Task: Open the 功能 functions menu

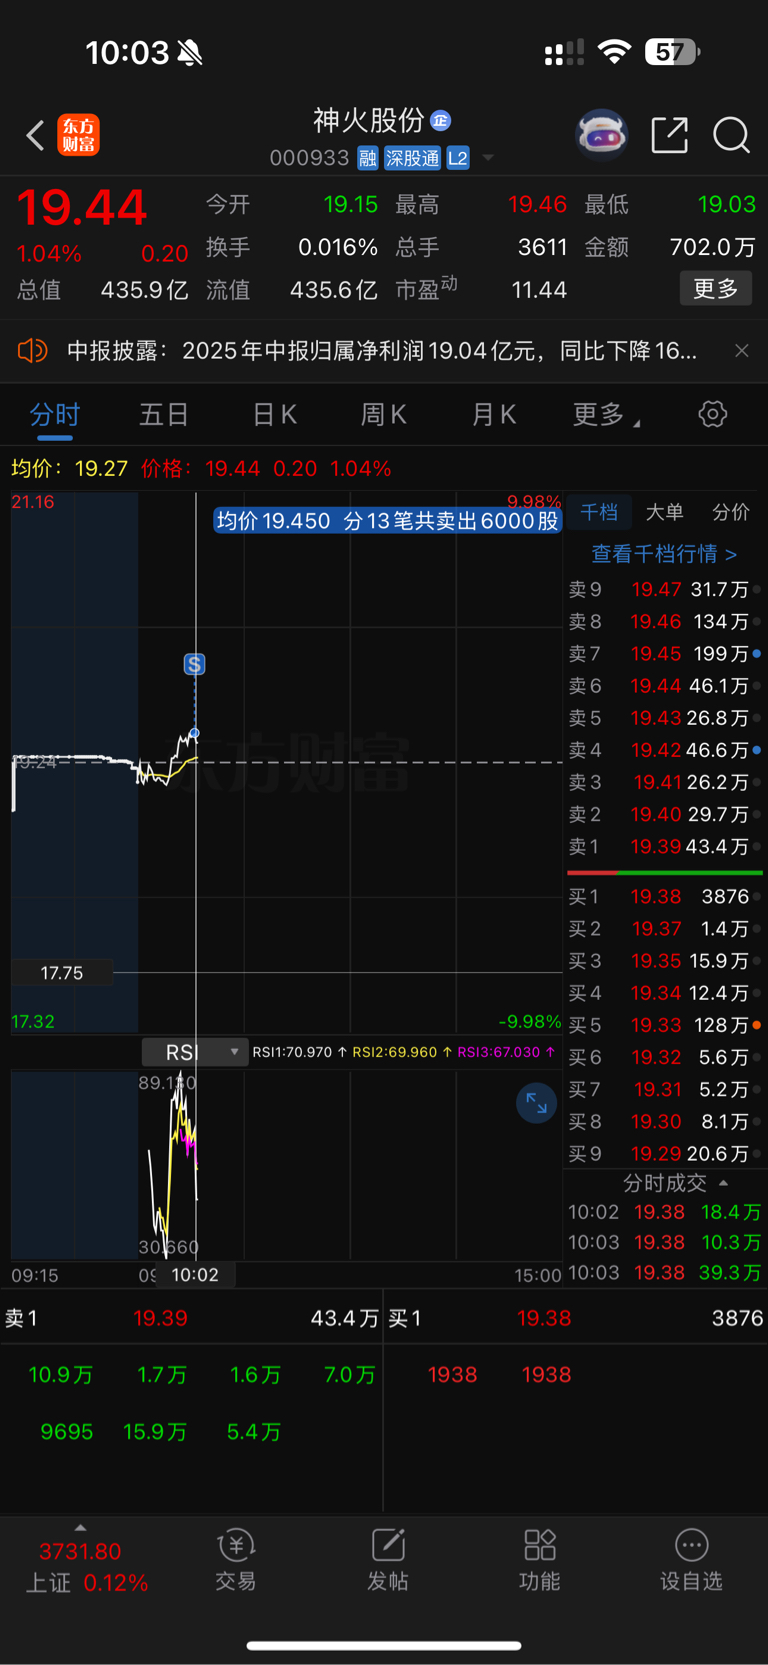Action: [x=540, y=1560]
